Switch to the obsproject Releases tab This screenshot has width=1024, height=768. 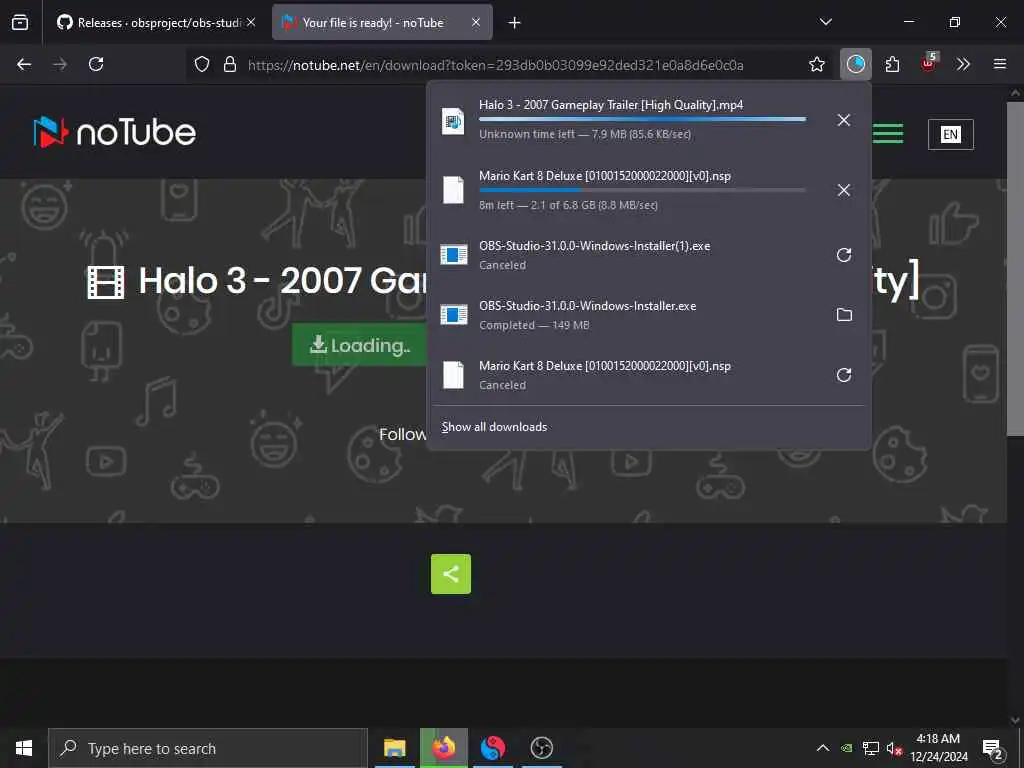[155, 22]
